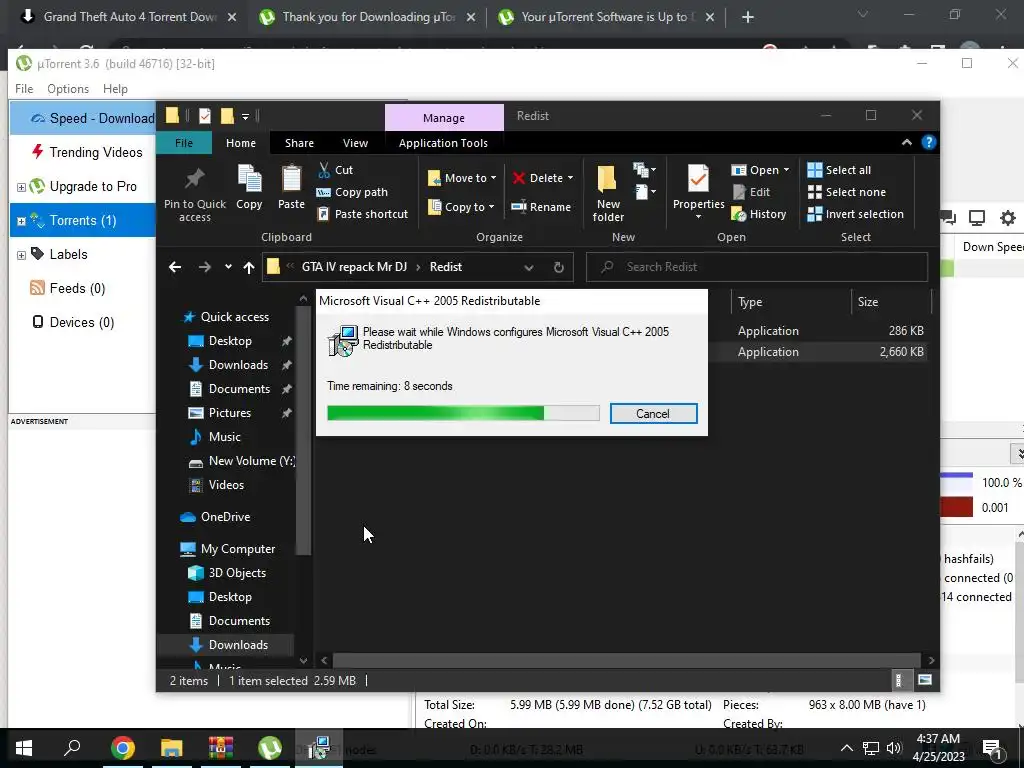Viewport: 1024px width, 768px height.
Task: Switch to the View ribbon tab
Action: (355, 143)
